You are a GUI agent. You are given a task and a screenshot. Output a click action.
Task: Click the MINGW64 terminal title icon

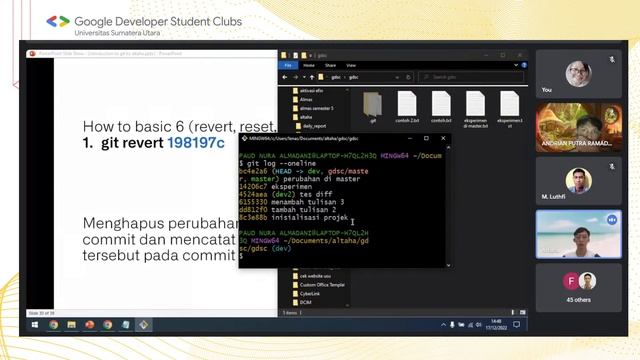(x=244, y=138)
